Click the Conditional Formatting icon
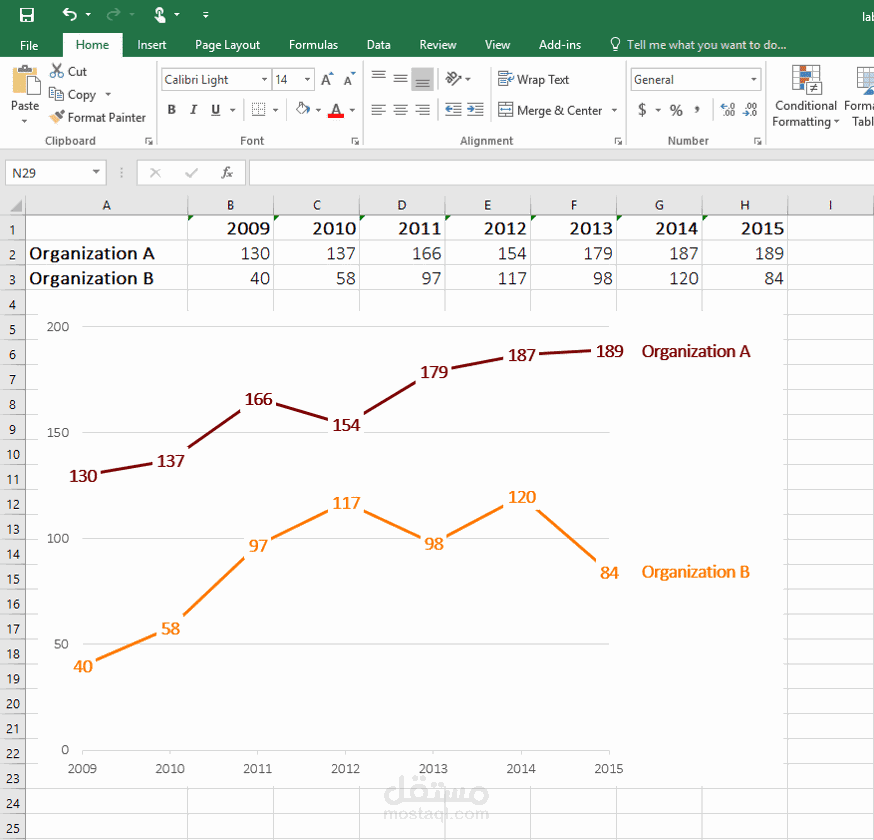 [805, 80]
